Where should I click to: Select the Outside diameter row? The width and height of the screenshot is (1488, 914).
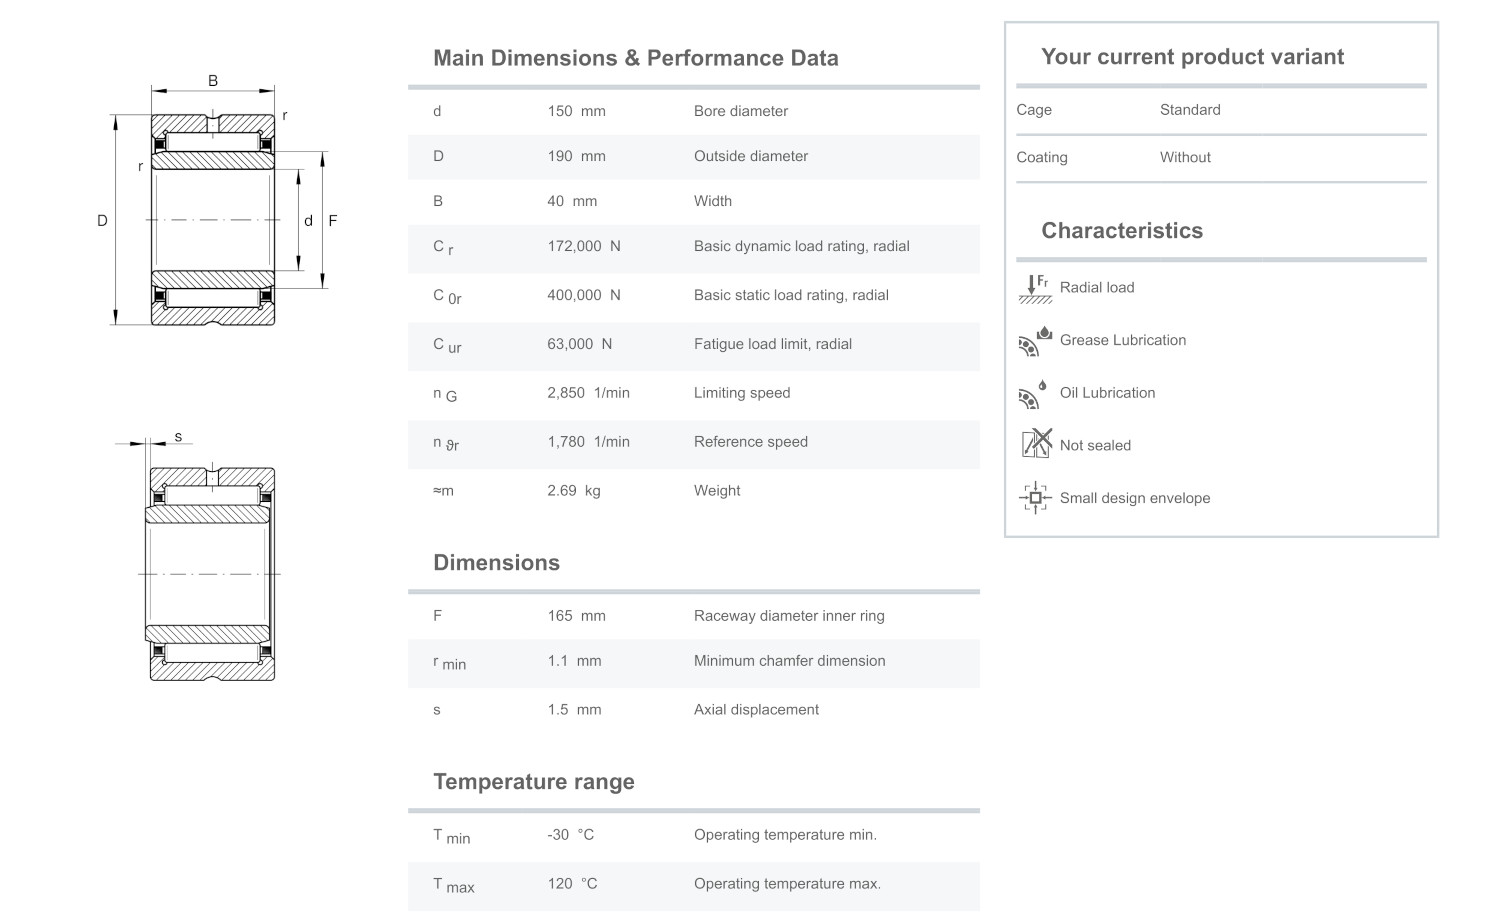[x=693, y=156]
